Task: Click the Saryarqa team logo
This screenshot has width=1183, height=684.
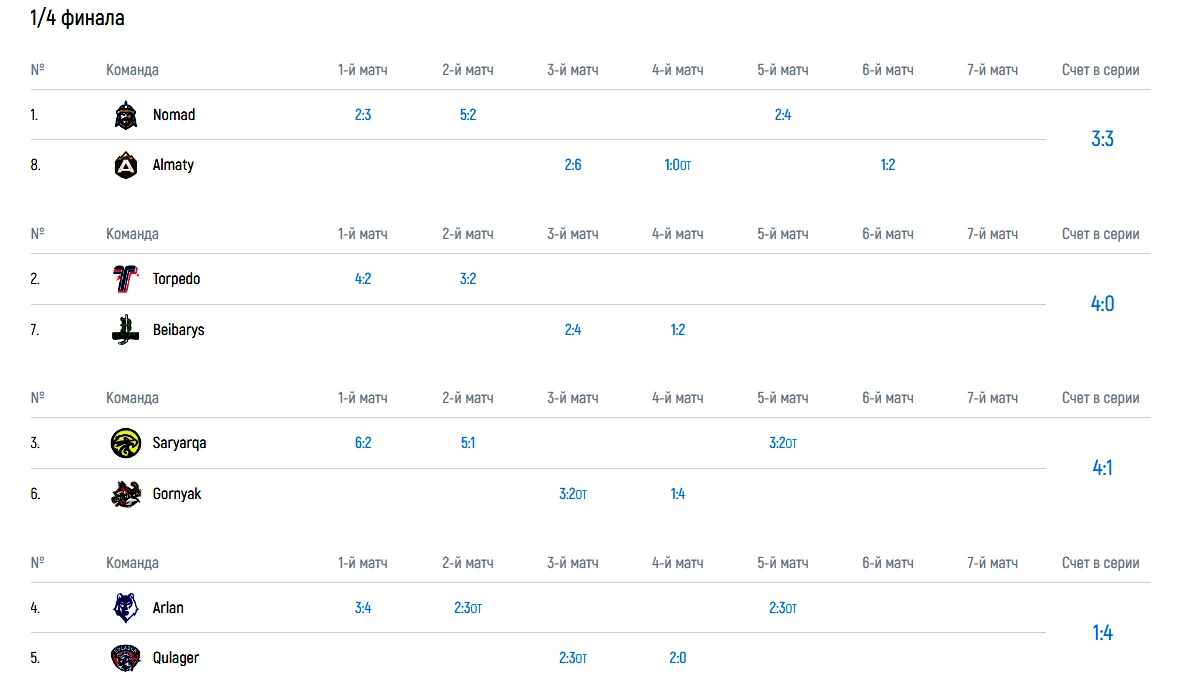Action: pos(125,443)
